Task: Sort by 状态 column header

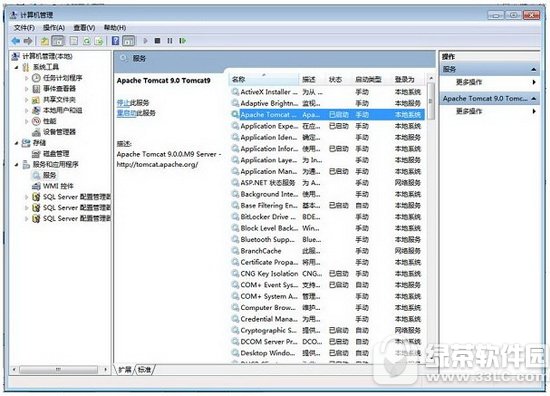Action: tap(338, 80)
